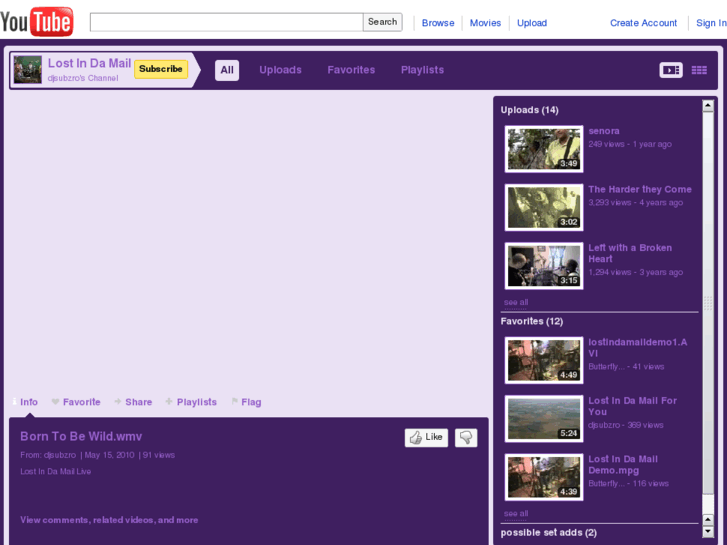Click djsubzro's Channel subtitle text

pyautogui.click(x=83, y=78)
